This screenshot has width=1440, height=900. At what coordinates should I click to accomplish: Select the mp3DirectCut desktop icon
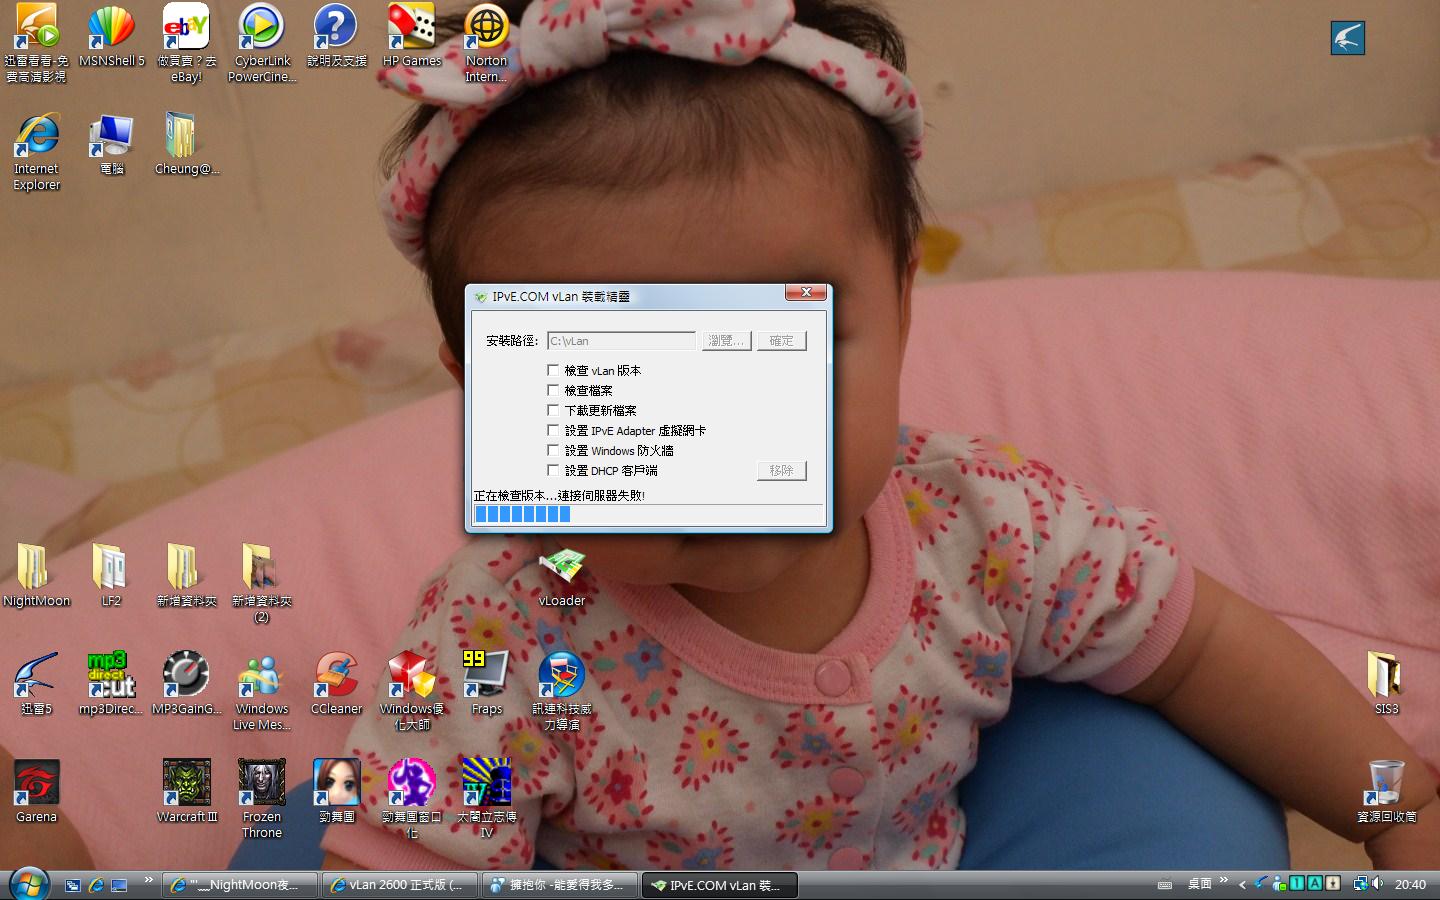point(111,676)
